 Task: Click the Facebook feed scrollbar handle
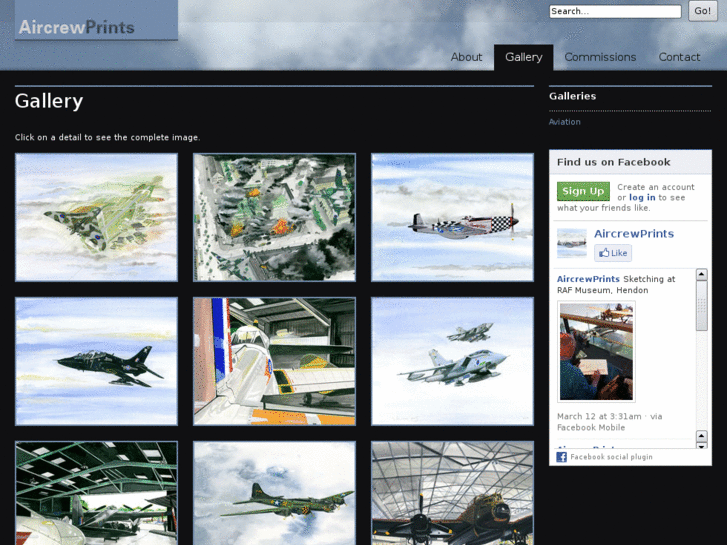click(x=701, y=306)
